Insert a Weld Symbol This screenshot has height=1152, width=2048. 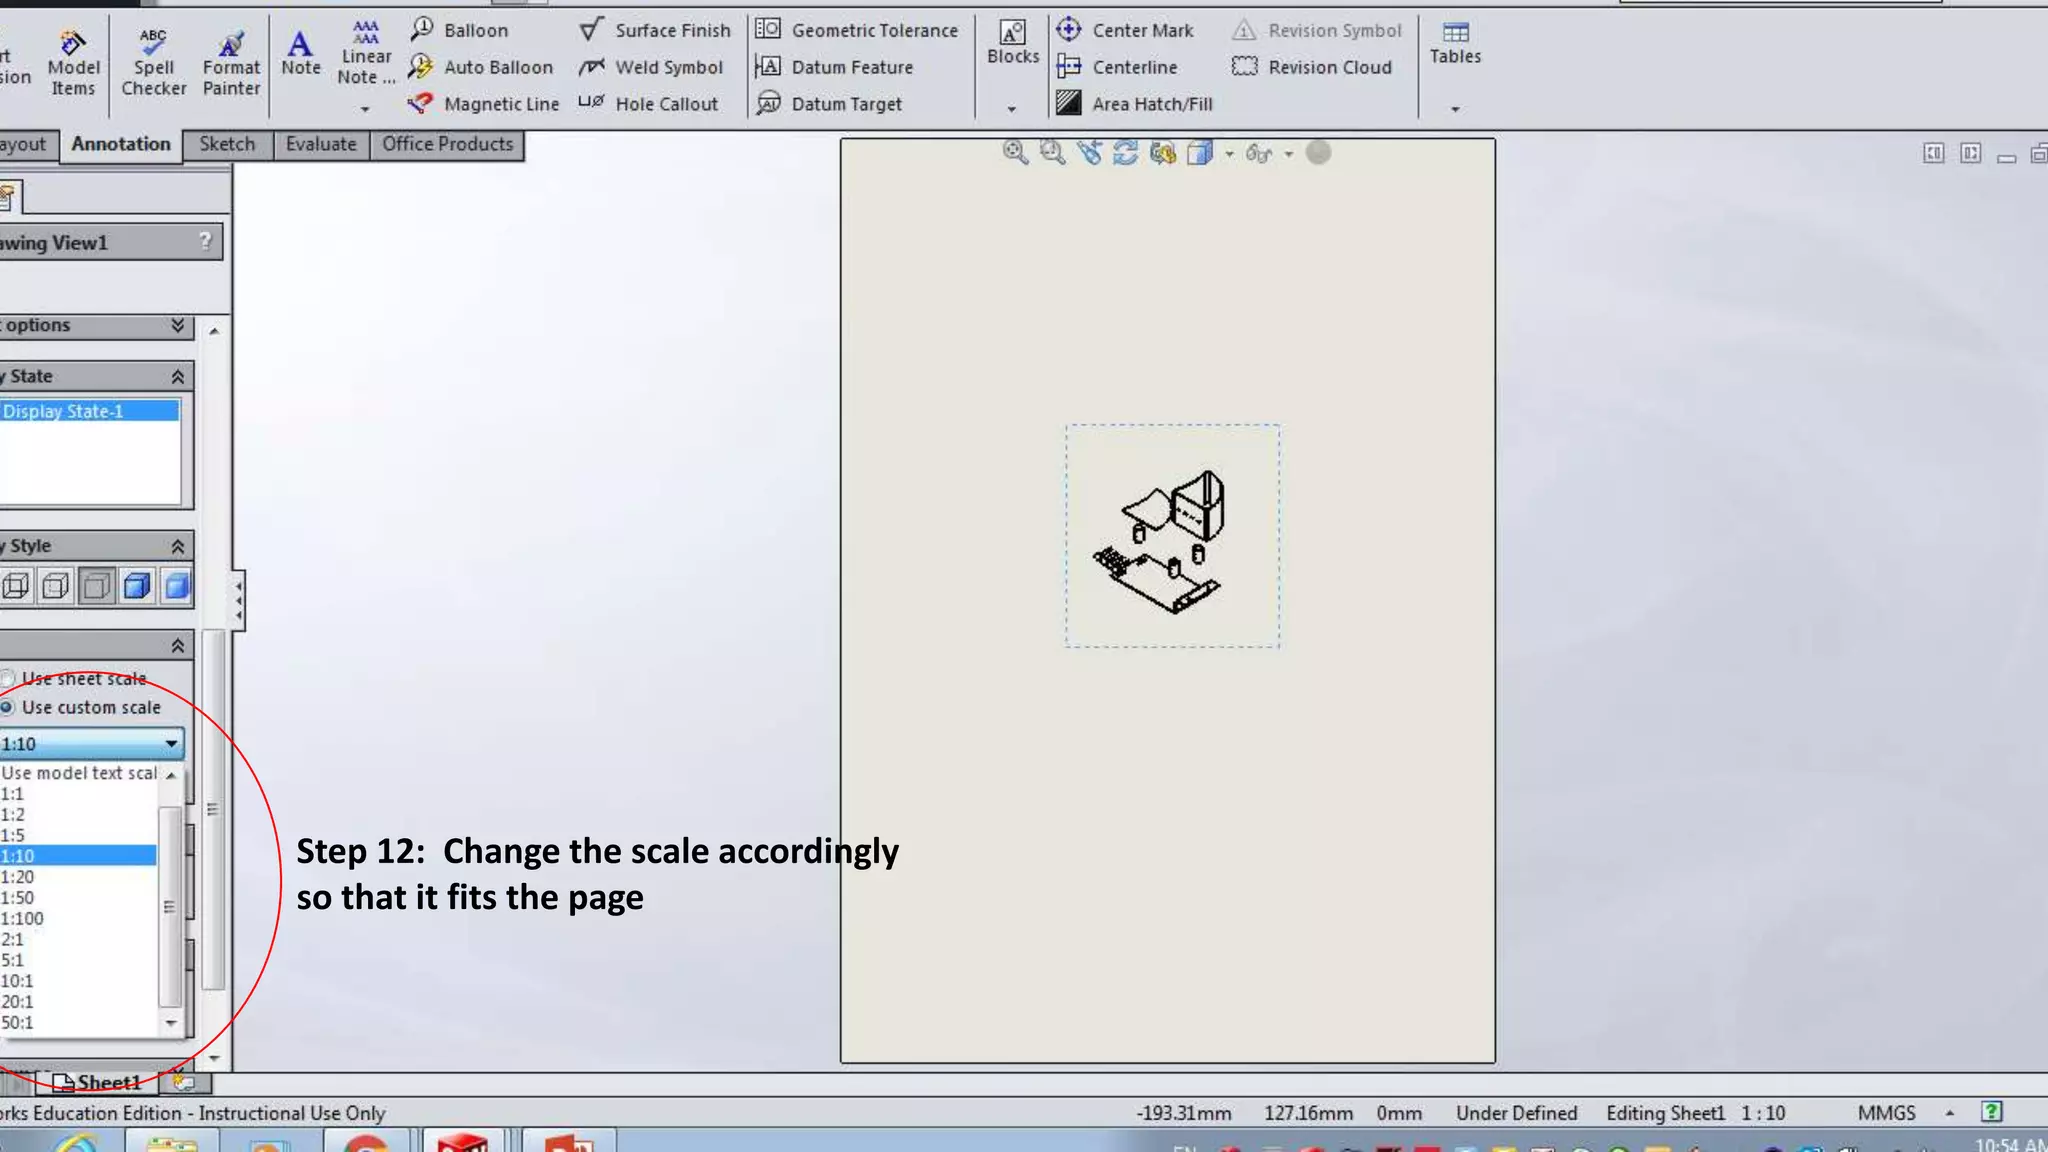click(651, 67)
